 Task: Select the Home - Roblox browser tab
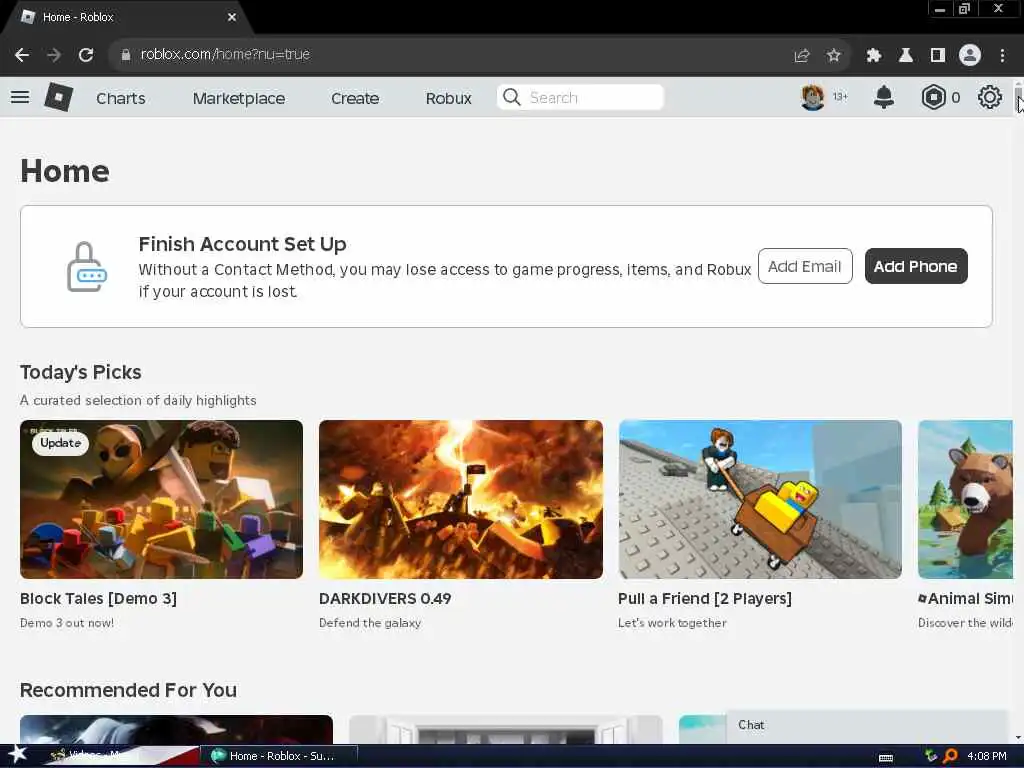pyautogui.click(x=124, y=18)
